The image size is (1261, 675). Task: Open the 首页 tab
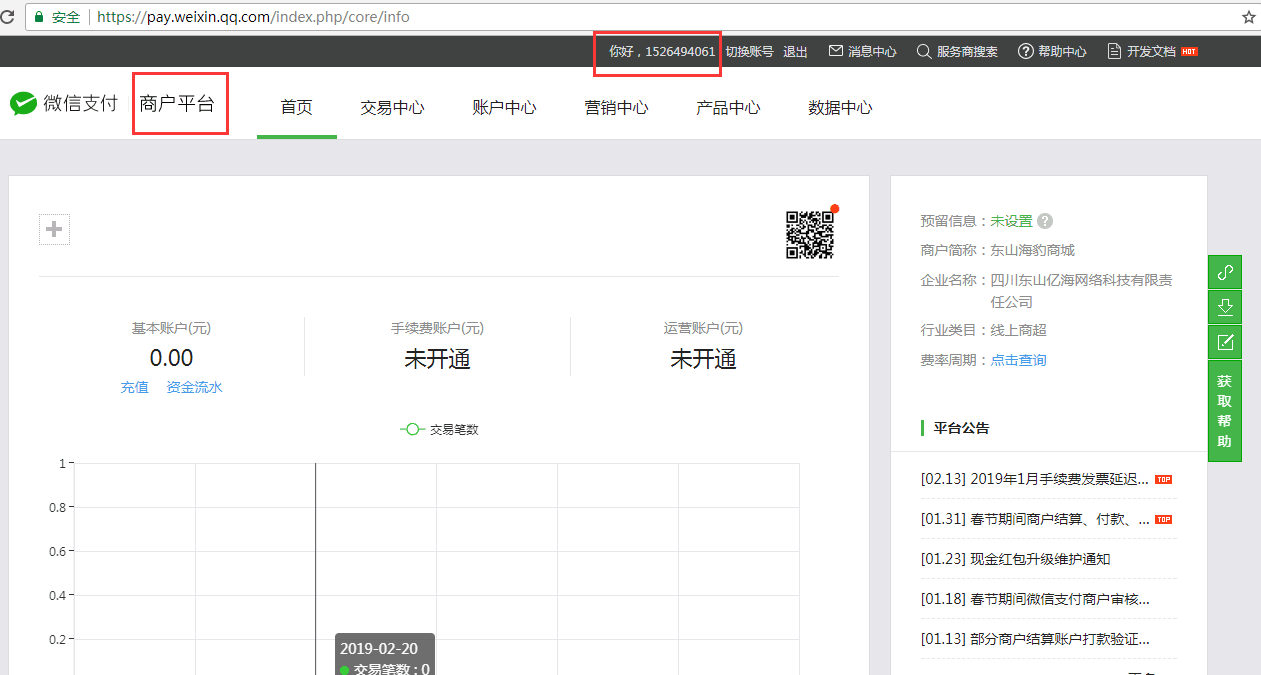click(x=297, y=107)
